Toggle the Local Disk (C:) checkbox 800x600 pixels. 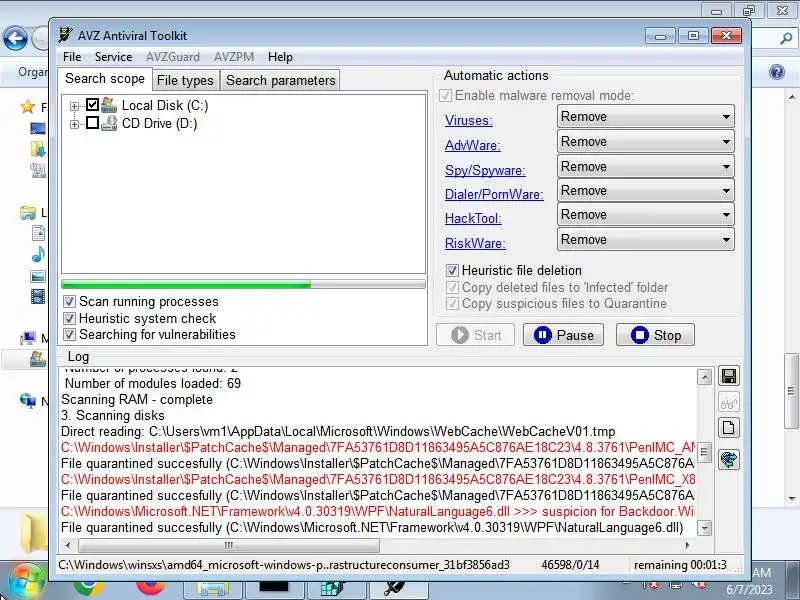click(x=92, y=105)
